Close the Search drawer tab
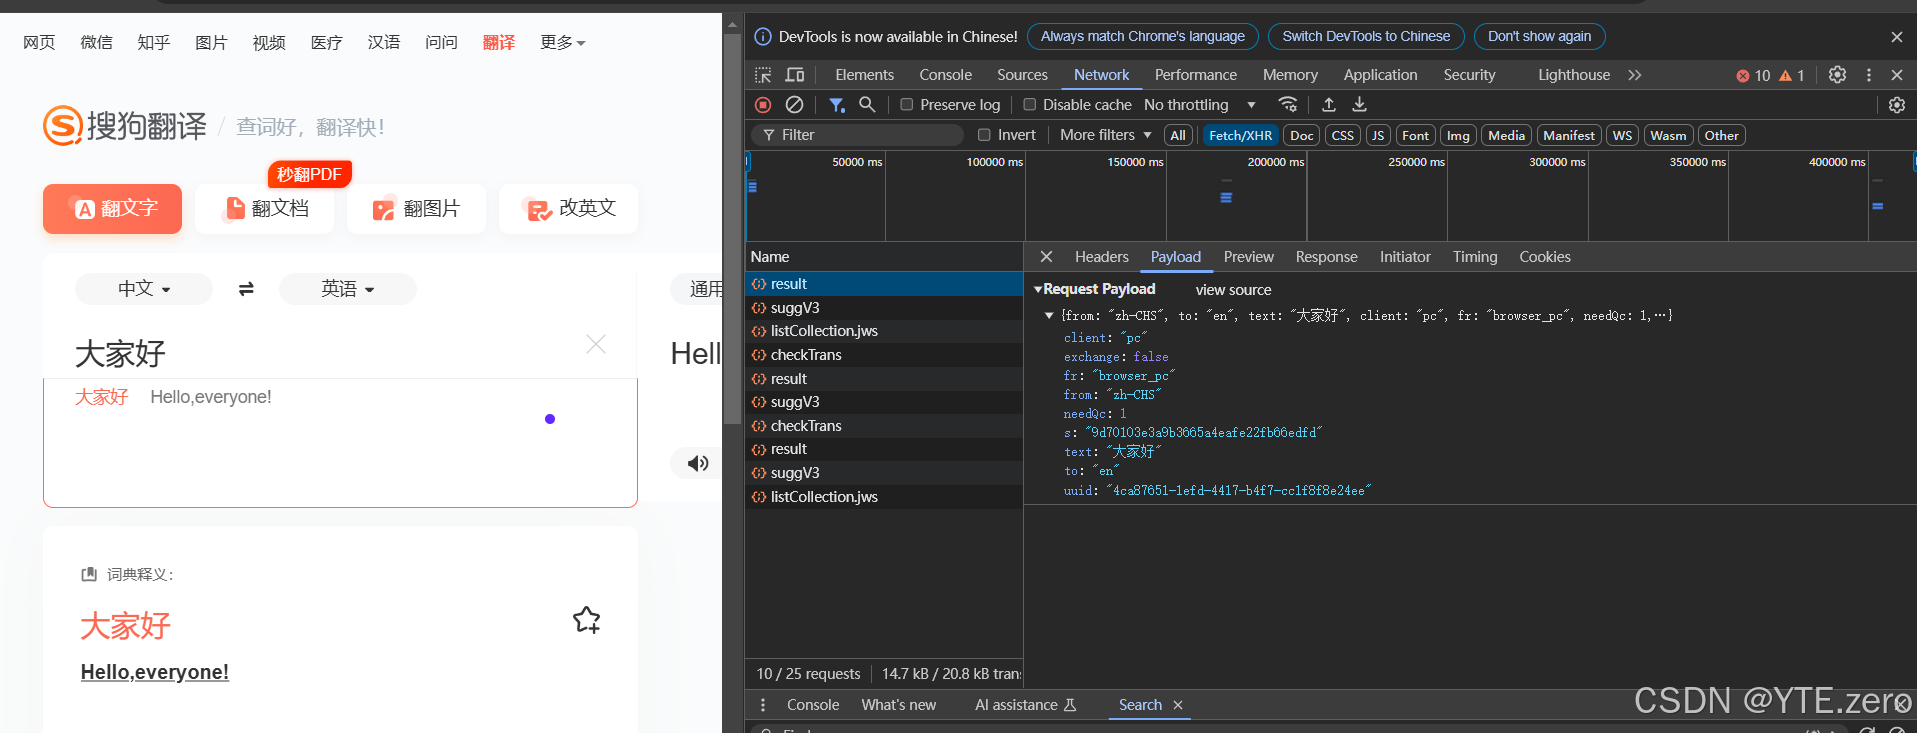 click(1178, 705)
